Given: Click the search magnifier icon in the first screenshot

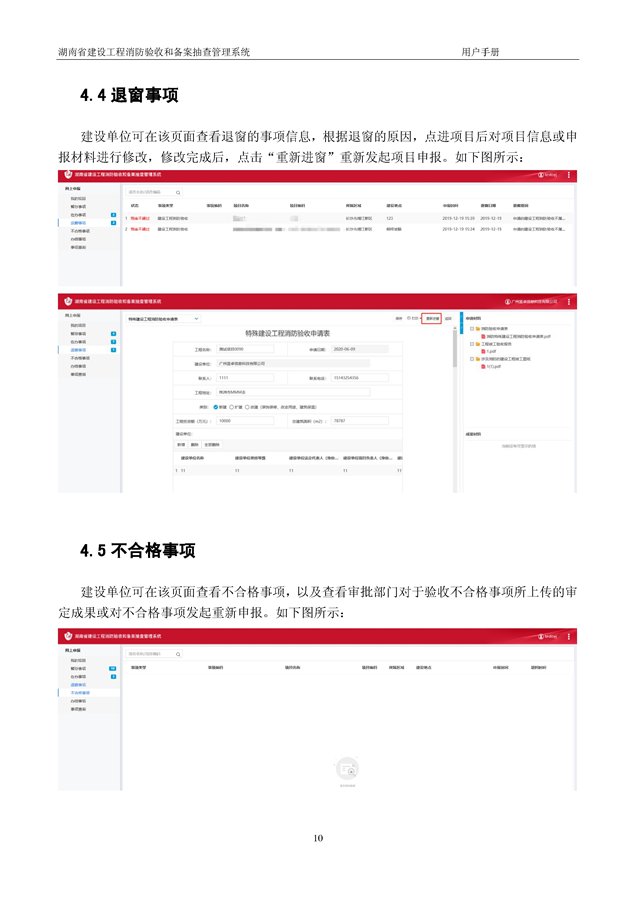Looking at the screenshot, I should click(x=178, y=191).
